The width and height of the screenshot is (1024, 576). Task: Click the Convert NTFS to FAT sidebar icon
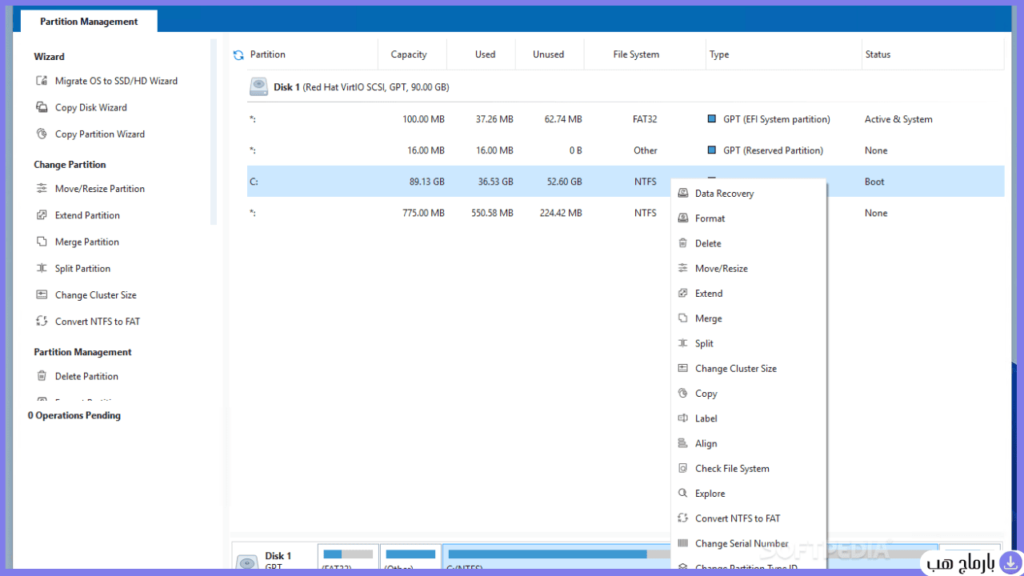point(42,321)
